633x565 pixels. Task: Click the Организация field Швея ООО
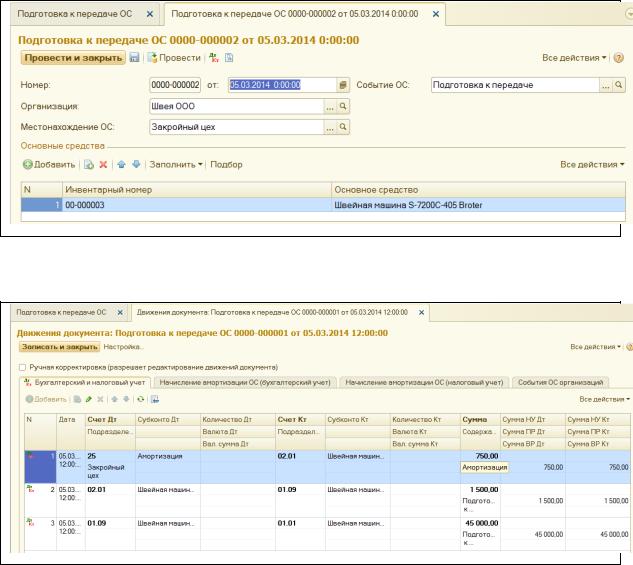pyautogui.click(x=237, y=106)
